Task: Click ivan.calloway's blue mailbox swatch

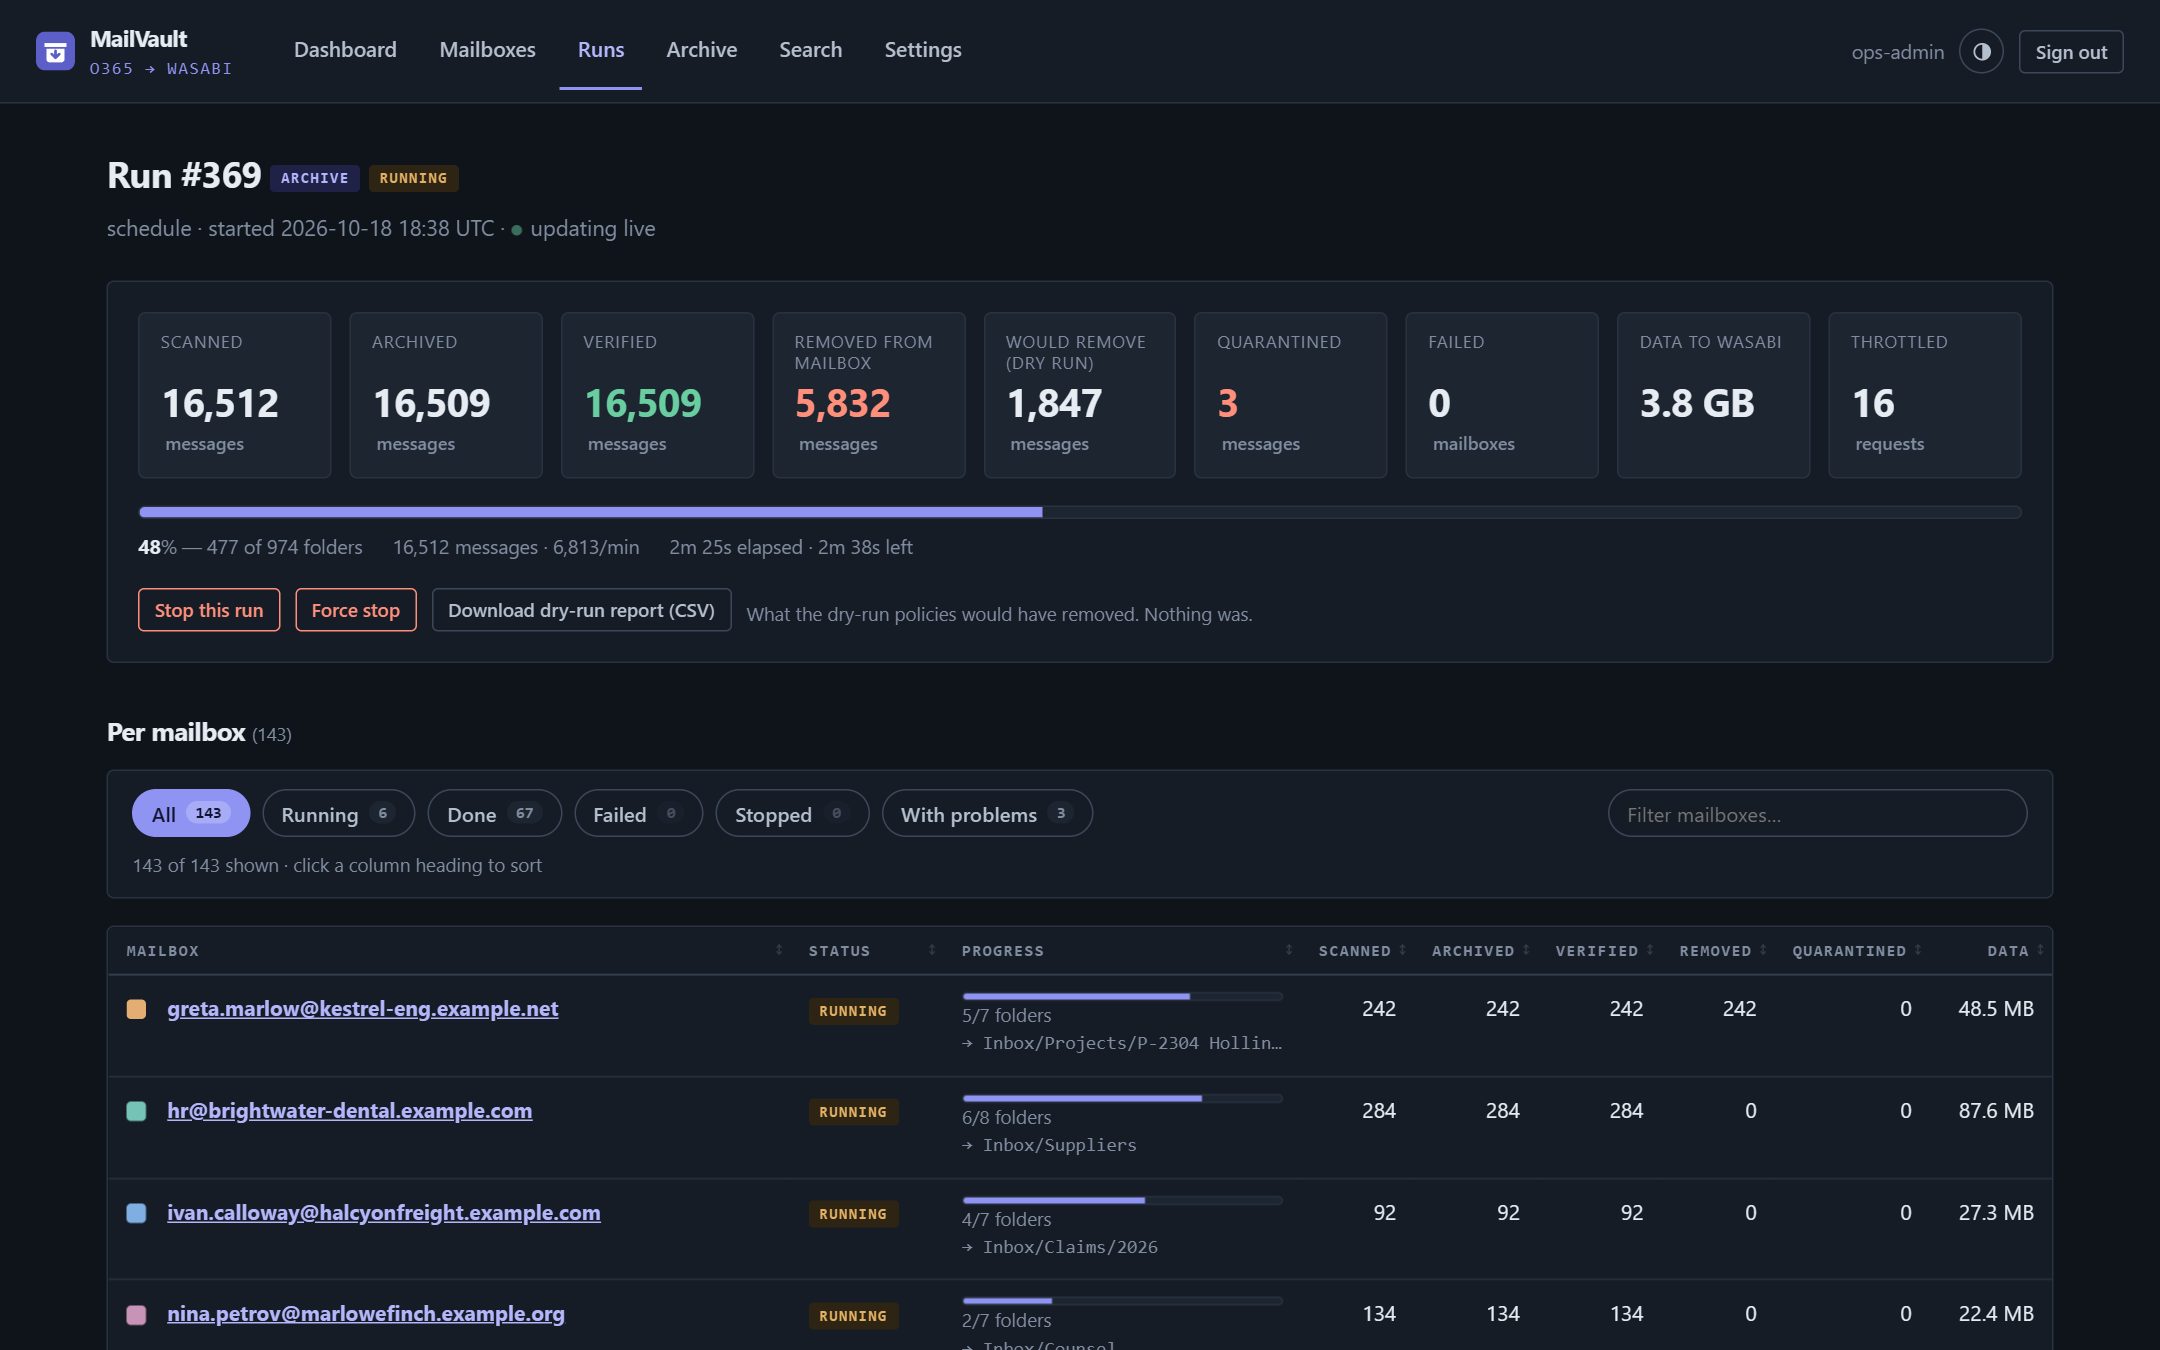Action: [x=137, y=1213]
